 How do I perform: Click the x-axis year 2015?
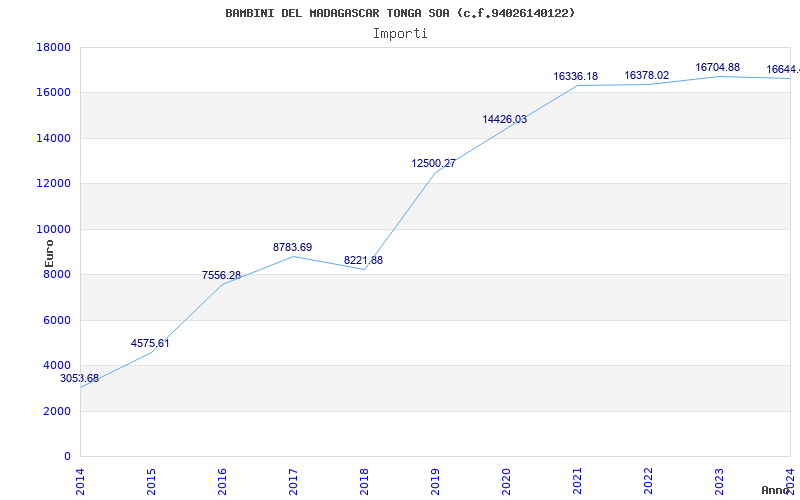click(x=151, y=482)
